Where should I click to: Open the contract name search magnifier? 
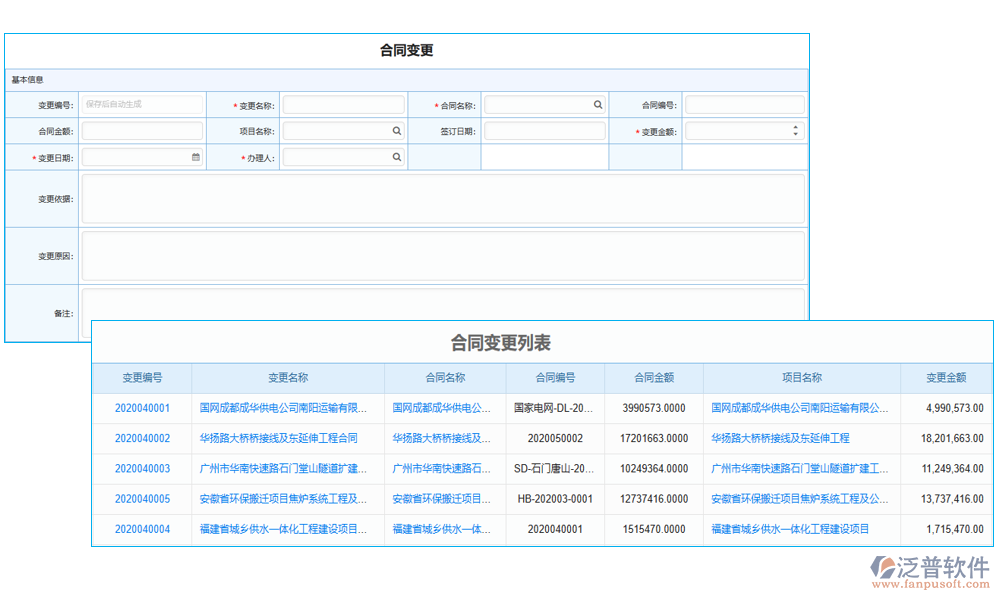click(x=597, y=104)
